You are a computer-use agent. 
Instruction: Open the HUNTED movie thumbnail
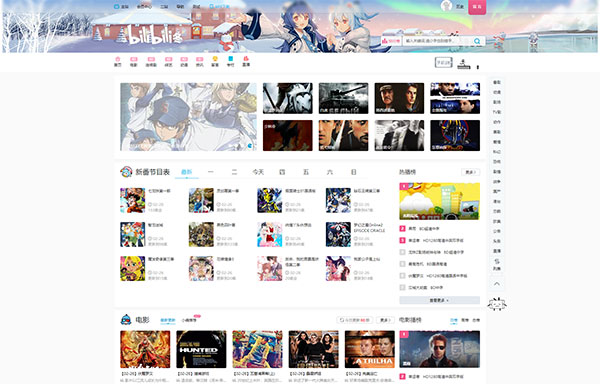[201, 349]
